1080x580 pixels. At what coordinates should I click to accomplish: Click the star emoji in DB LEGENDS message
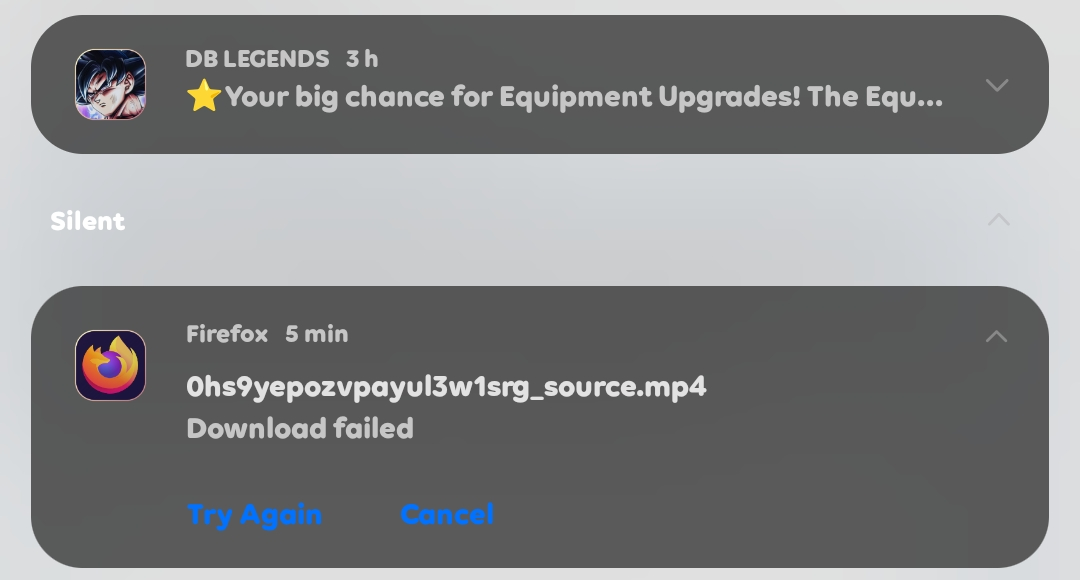coord(204,96)
